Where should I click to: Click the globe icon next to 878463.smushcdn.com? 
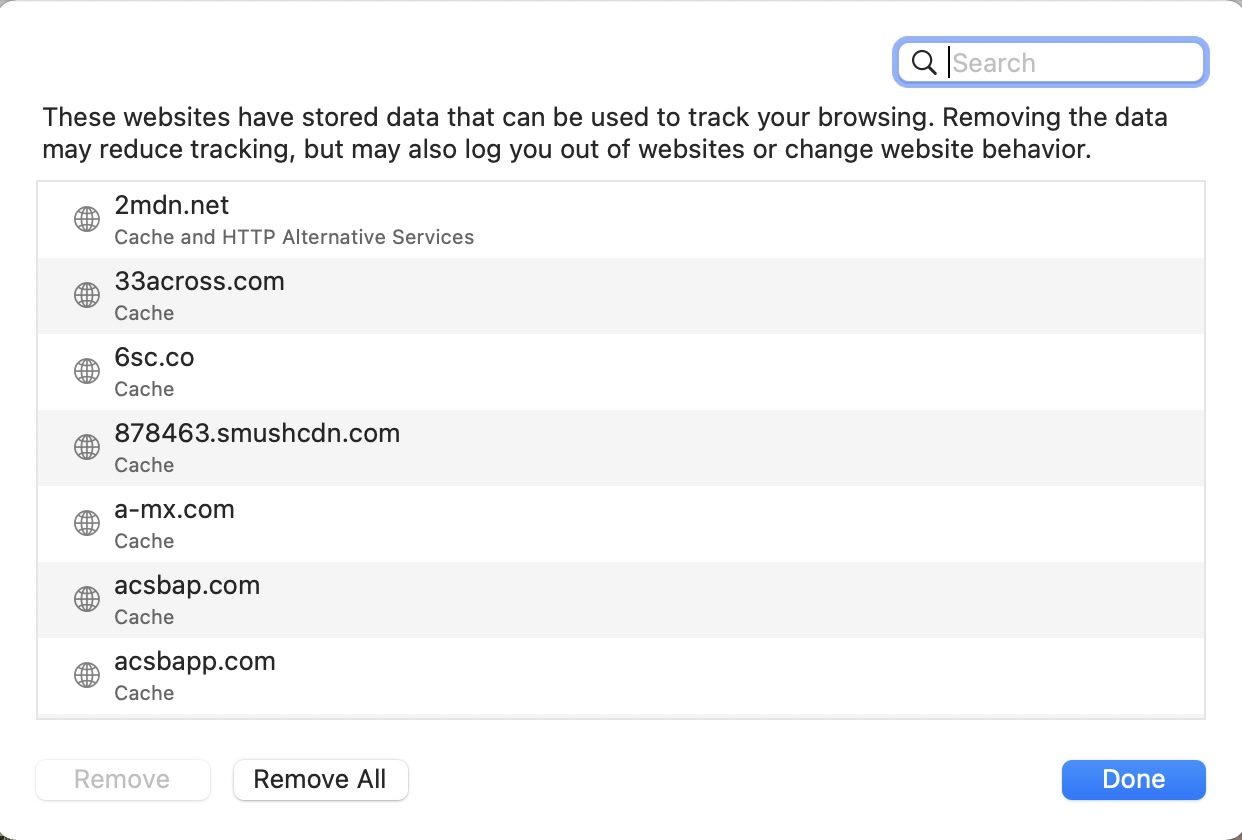tap(87, 447)
